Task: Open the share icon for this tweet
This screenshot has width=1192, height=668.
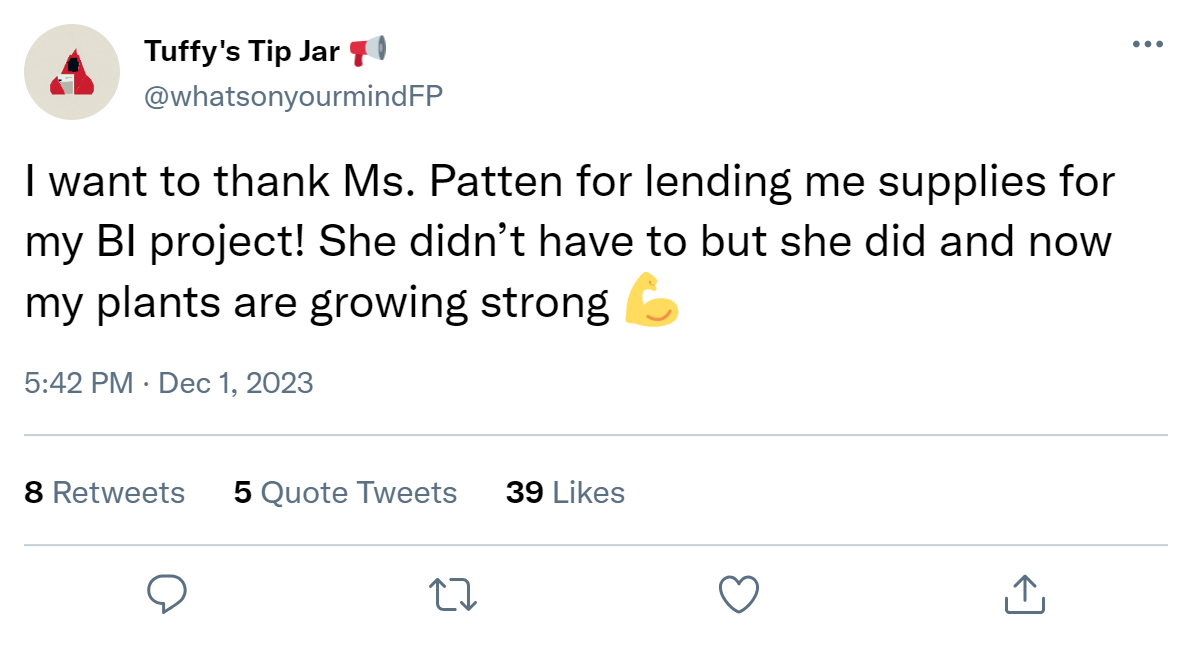Action: pyautogui.click(x=1024, y=594)
